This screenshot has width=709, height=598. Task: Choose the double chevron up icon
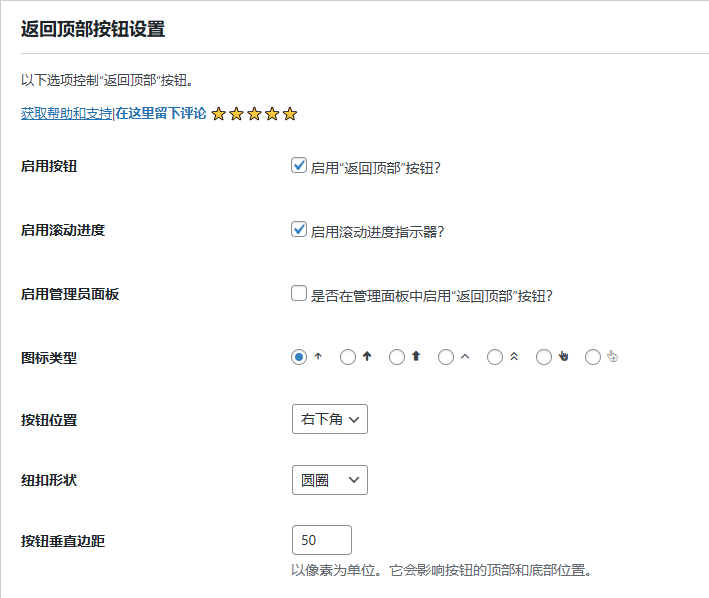[495, 357]
